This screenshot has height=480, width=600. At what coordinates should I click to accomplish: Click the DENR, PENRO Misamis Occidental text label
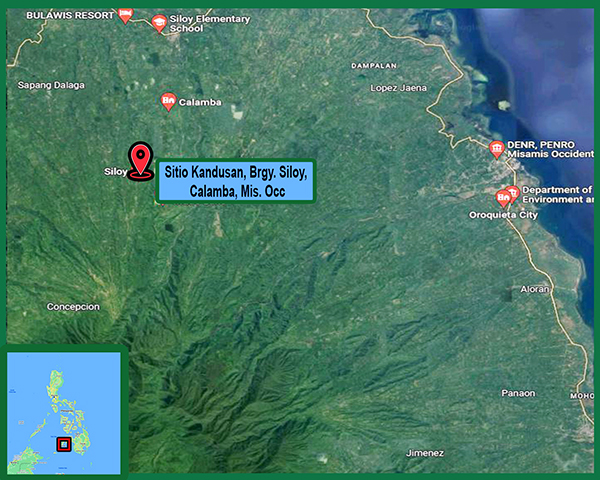[548, 155]
